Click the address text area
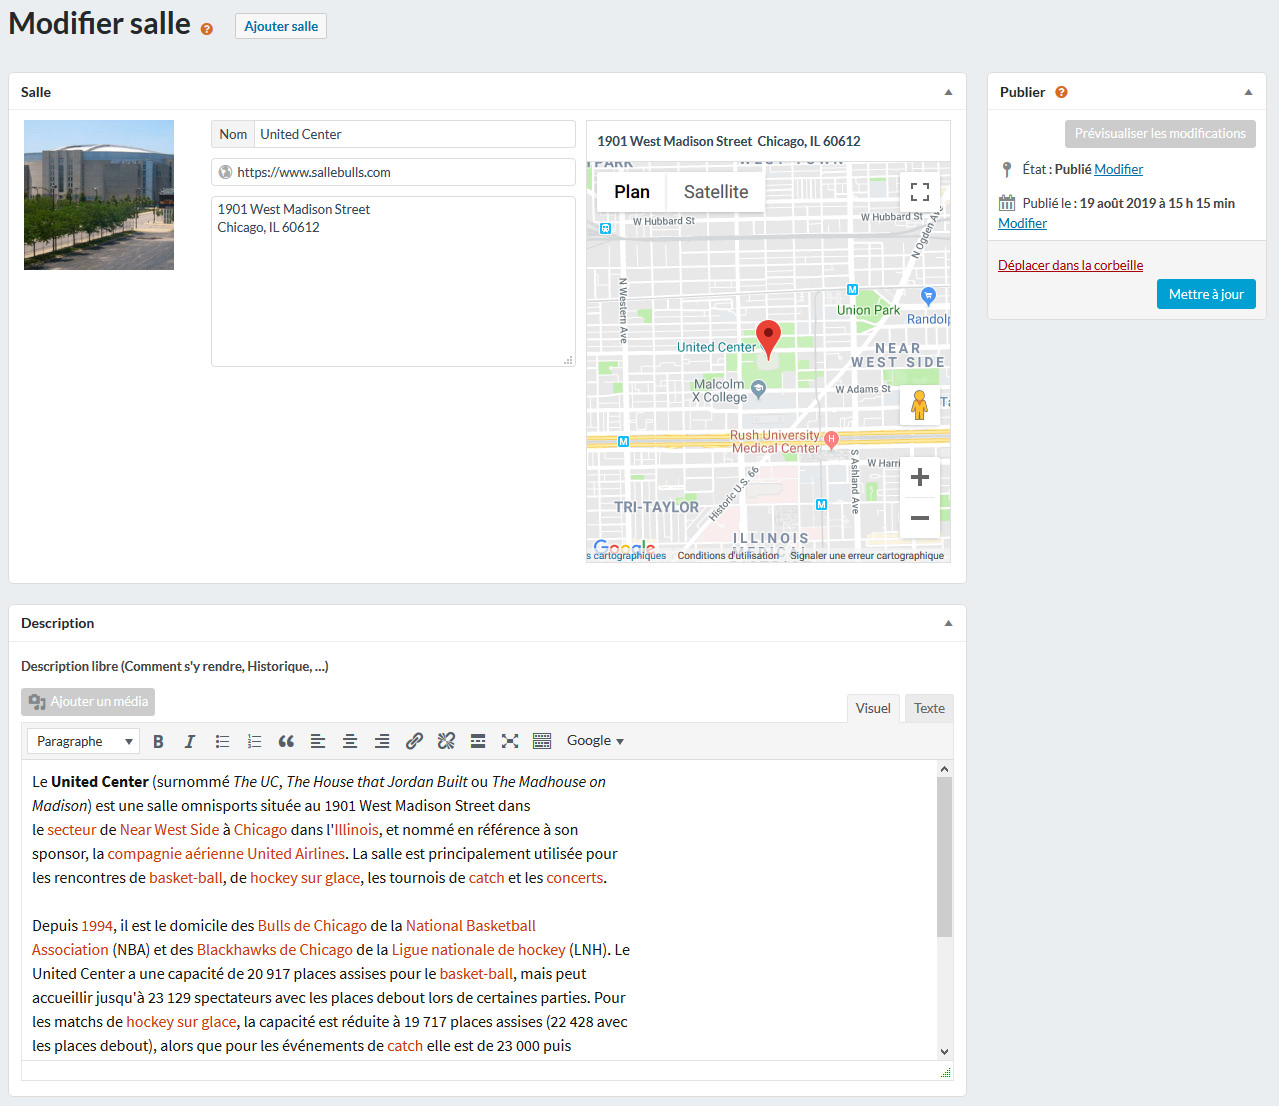This screenshot has height=1106, width=1279. 393,281
